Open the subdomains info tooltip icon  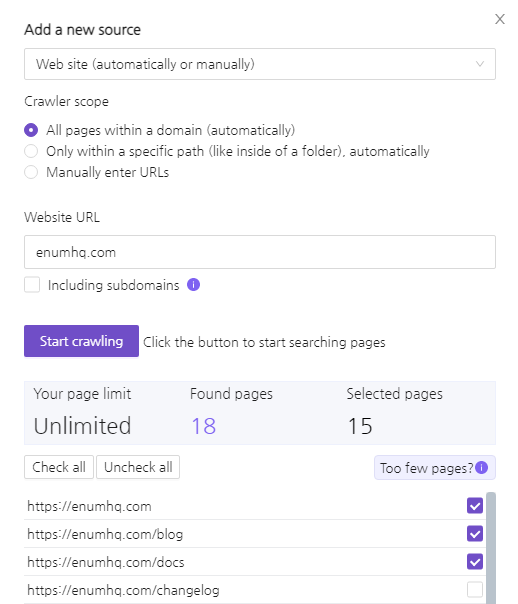193,285
